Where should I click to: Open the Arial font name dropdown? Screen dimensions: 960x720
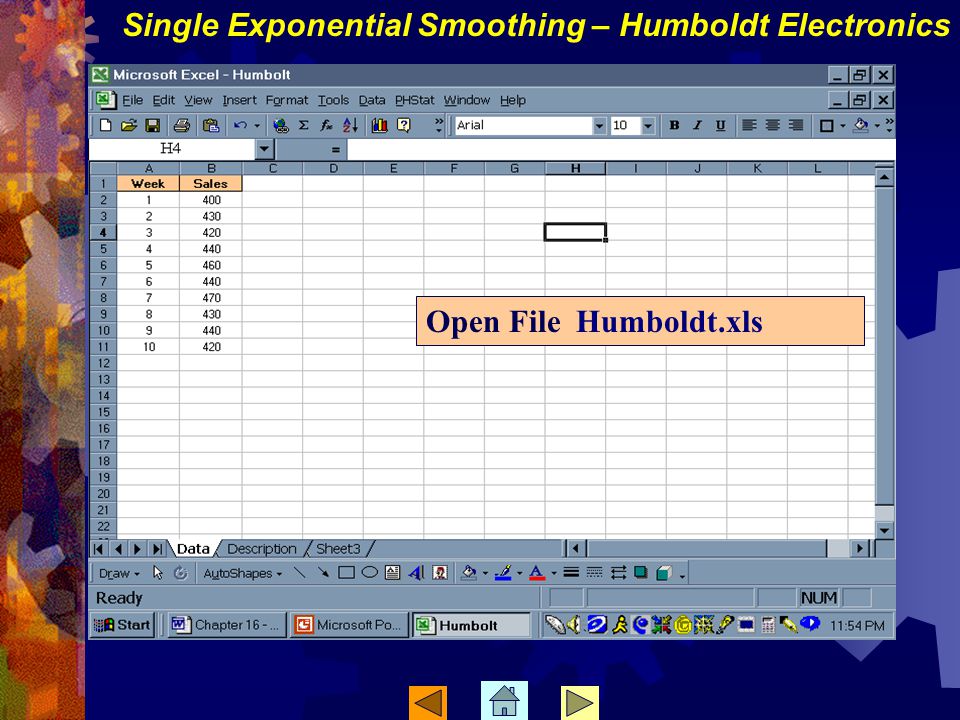pyautogui.click(x=599, y=126)
